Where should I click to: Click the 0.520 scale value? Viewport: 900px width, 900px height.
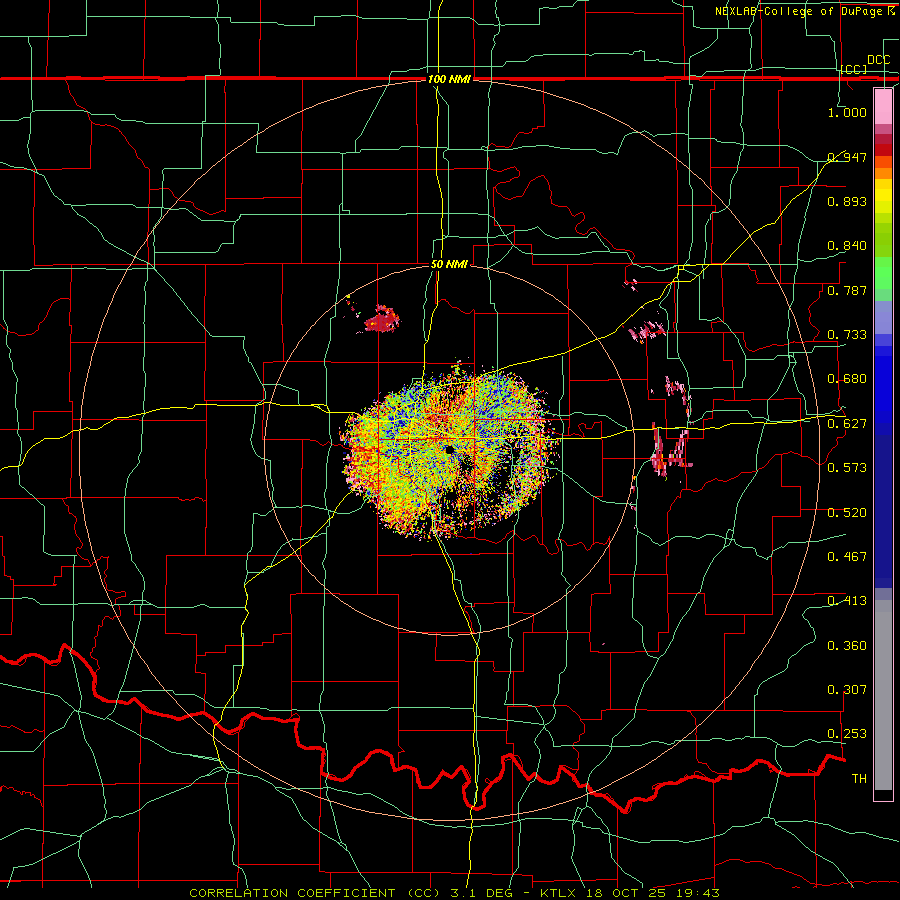[847, 513]
